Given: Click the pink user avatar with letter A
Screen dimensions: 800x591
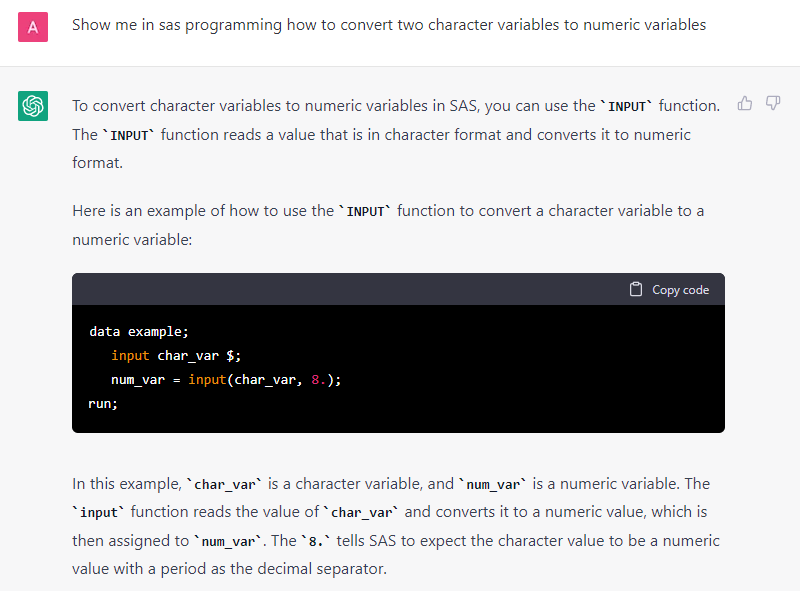Looking at the screenshot, I should [33, 27].
